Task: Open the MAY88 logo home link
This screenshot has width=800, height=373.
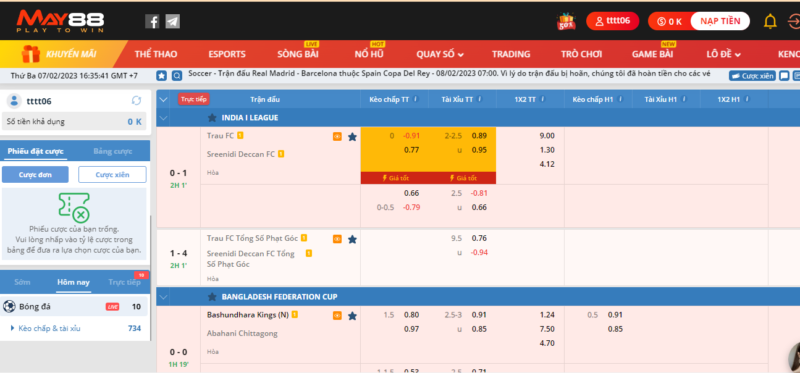Action: coord(60,22)
